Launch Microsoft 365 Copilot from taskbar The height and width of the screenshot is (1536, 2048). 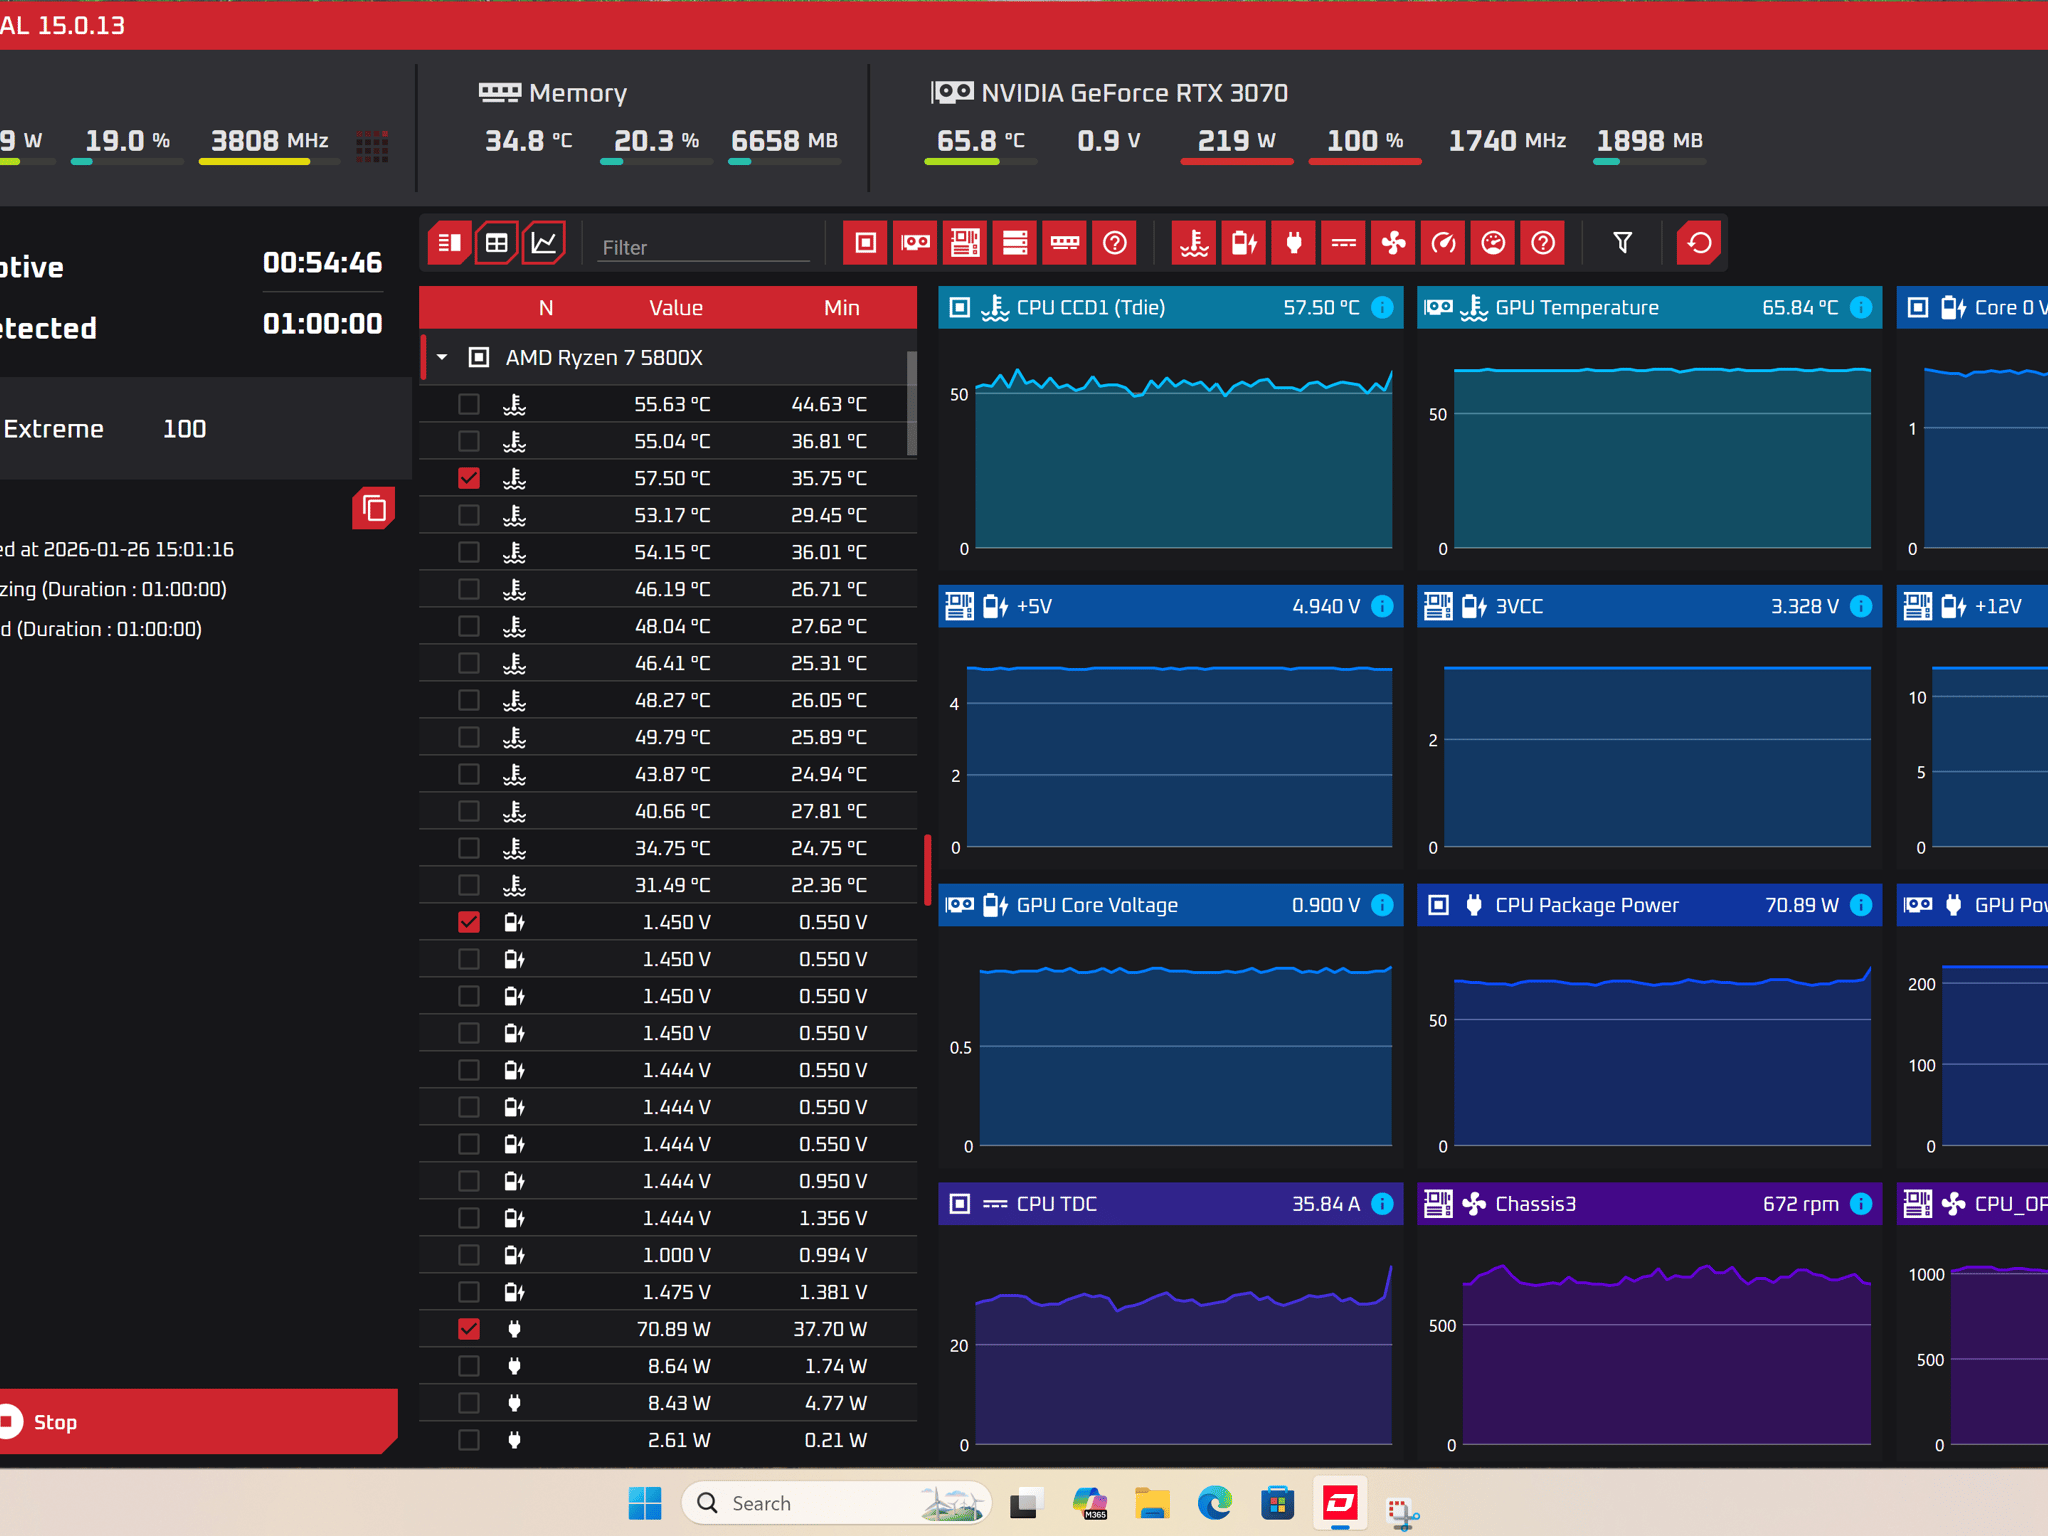1089,1503
